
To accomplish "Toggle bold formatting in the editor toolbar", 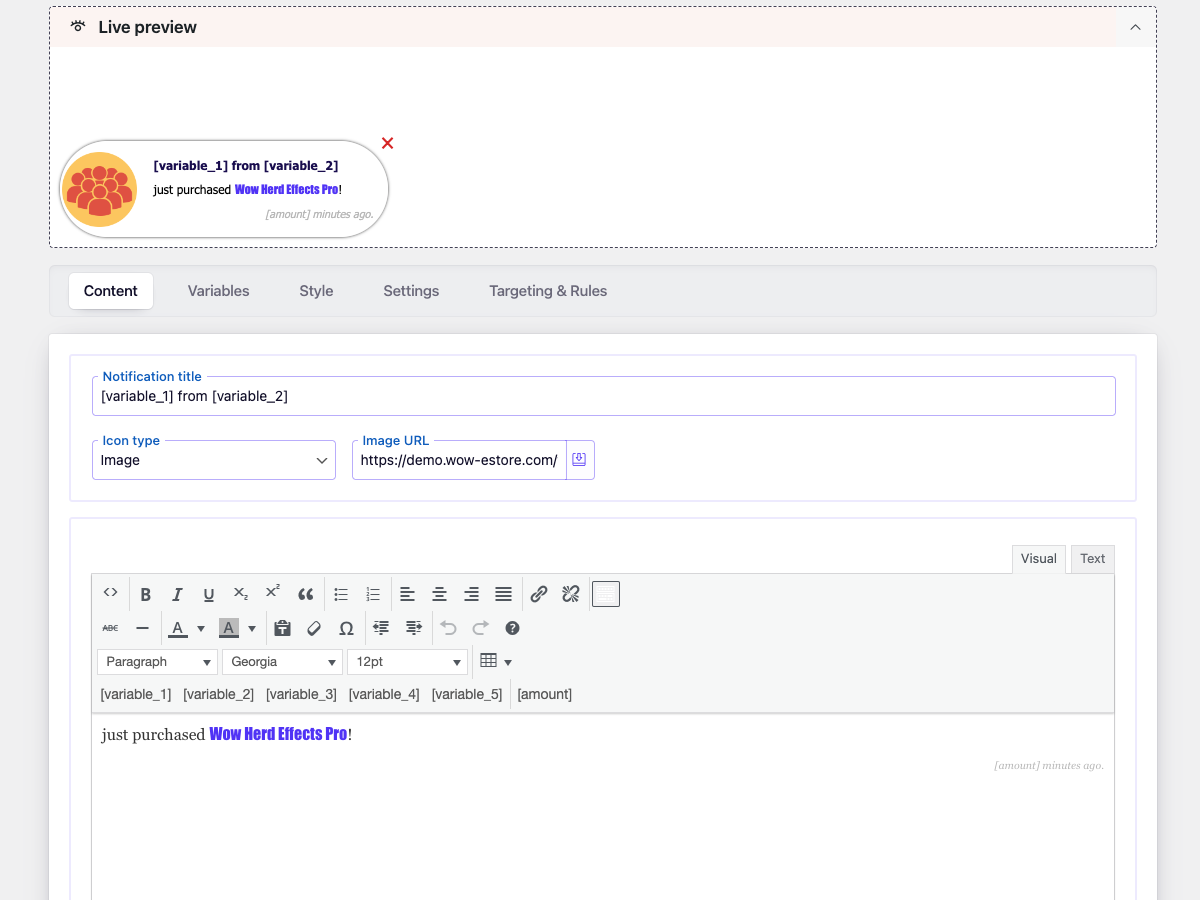I will (146, 594).
